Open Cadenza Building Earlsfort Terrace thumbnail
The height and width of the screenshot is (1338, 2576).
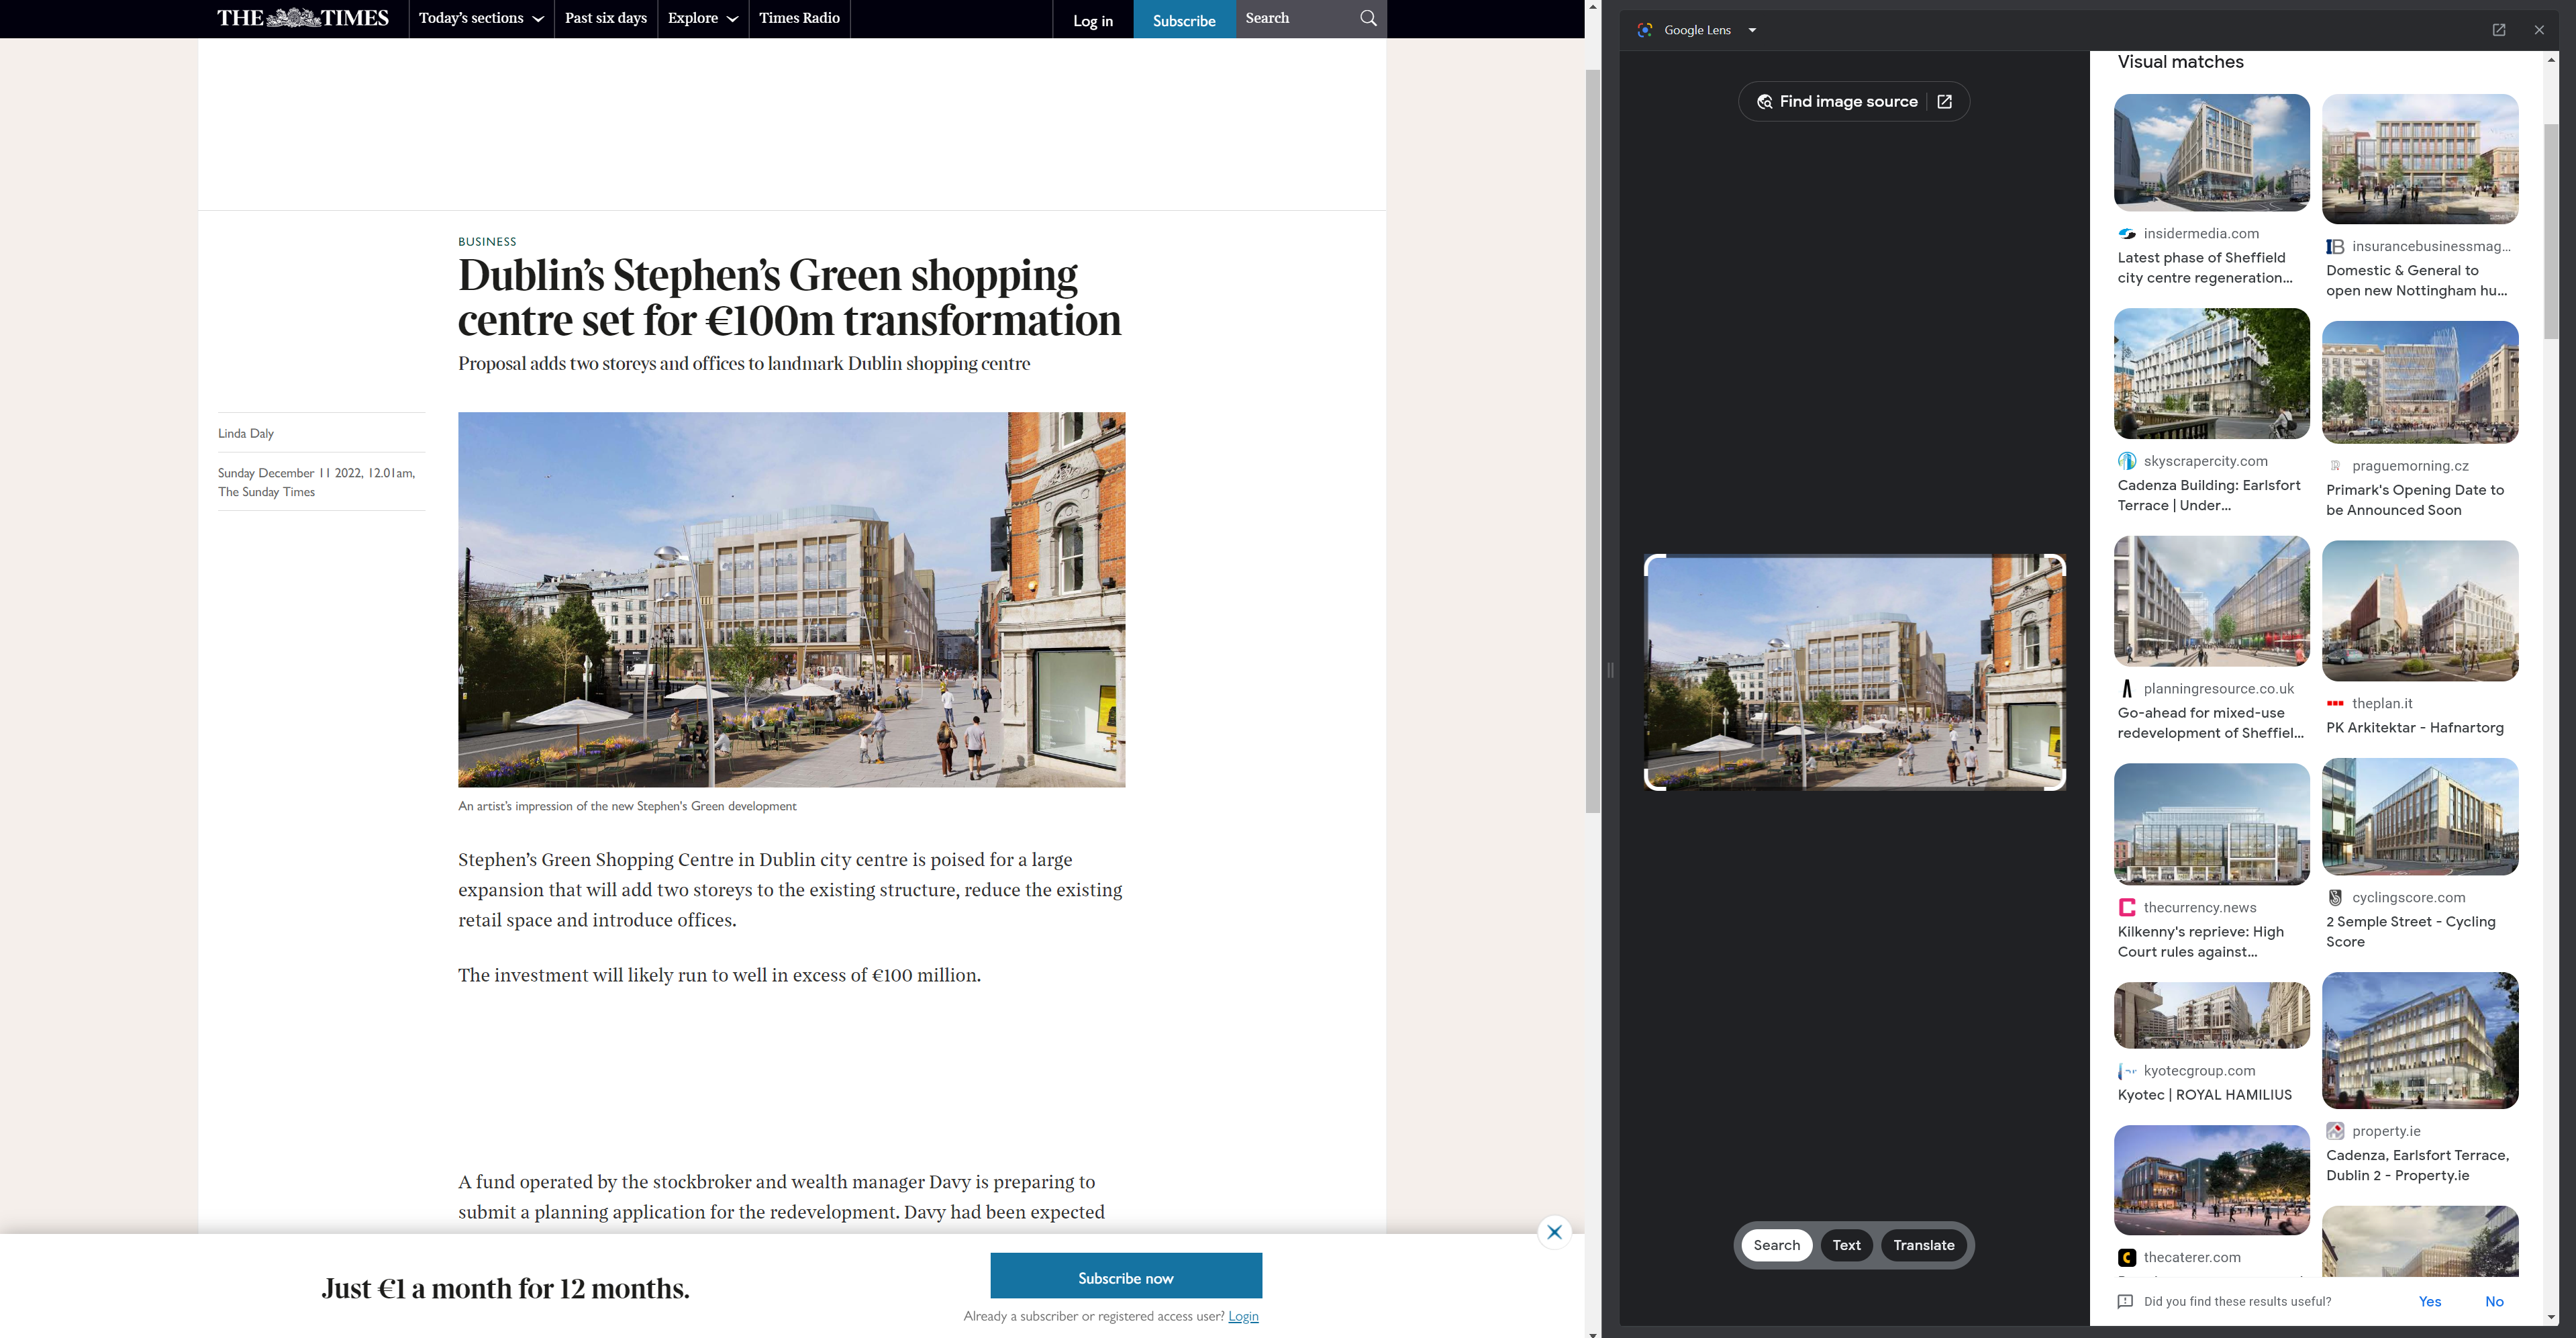coord(2211,373)
